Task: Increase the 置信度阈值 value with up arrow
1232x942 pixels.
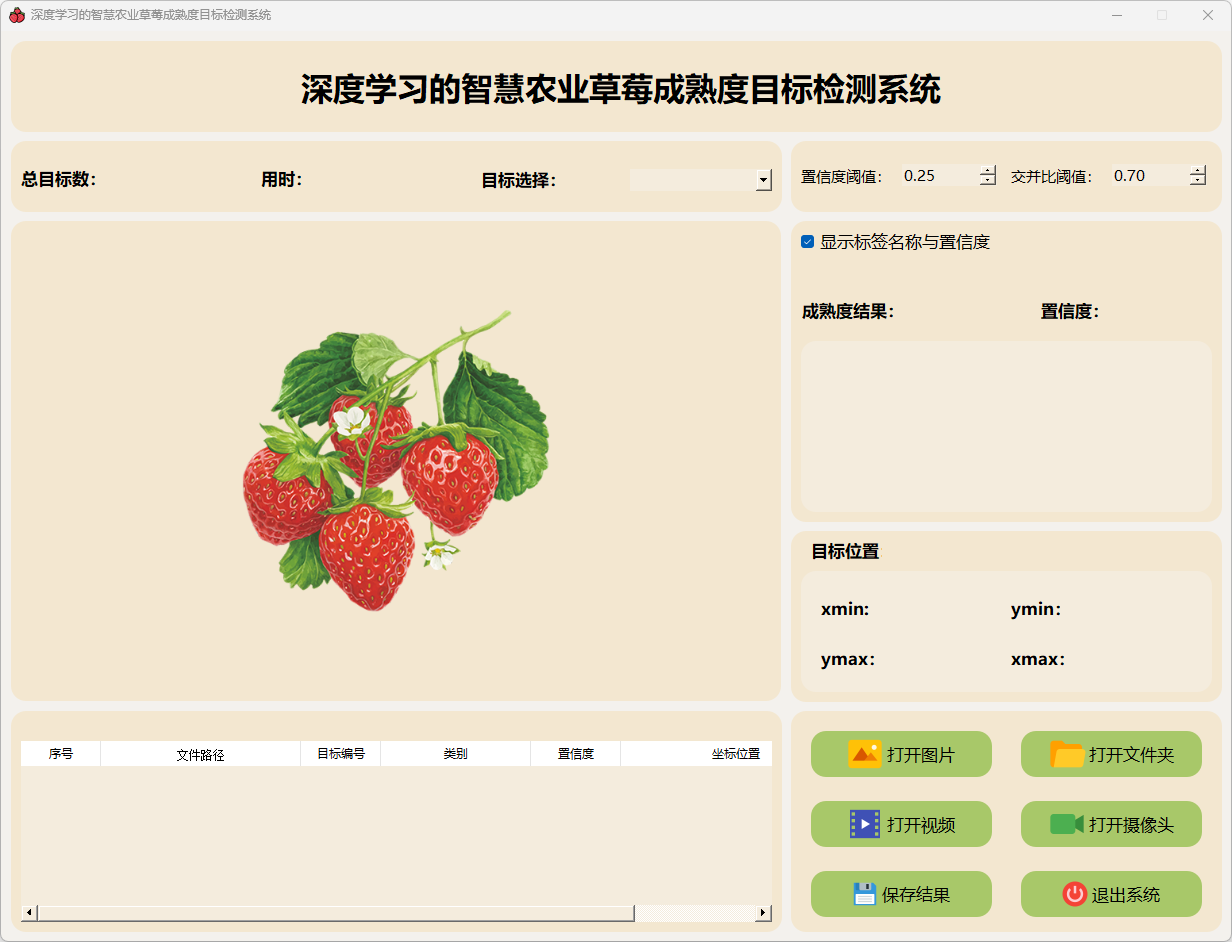Action: click(x=988, y=170)
